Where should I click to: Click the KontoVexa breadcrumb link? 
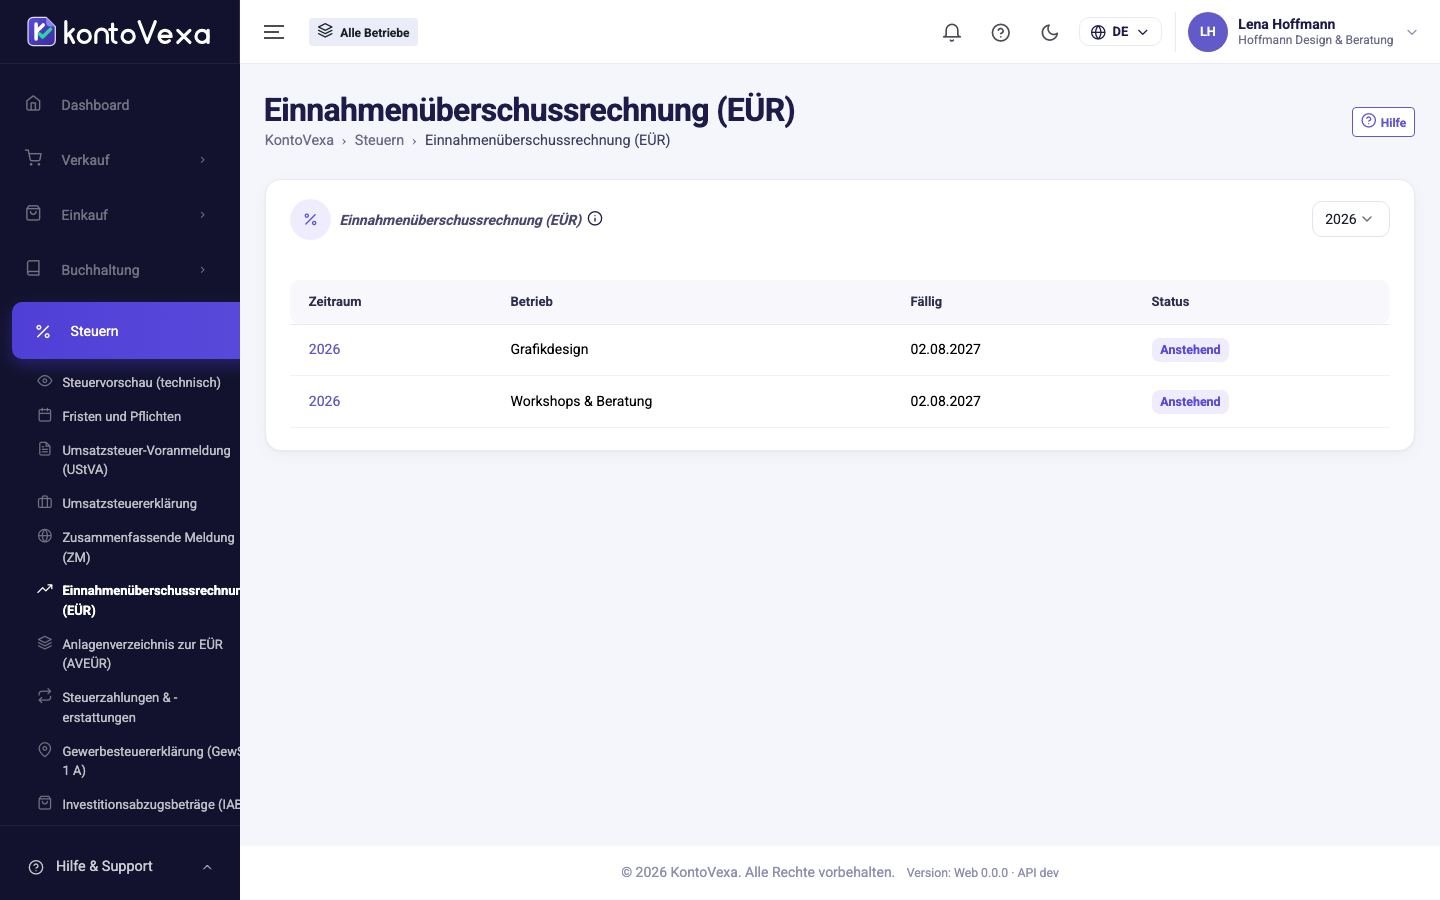pyautogui.click(x=299, y=140)
